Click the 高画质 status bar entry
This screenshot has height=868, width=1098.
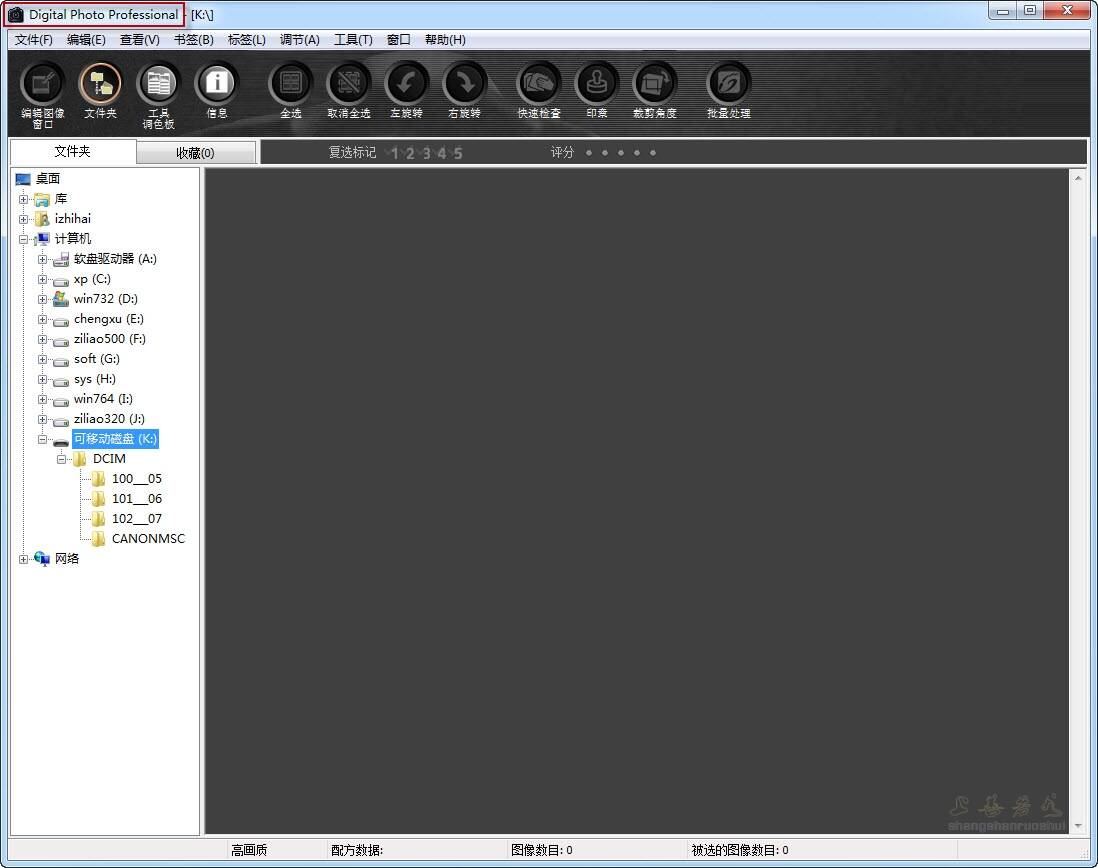[249, 850]
